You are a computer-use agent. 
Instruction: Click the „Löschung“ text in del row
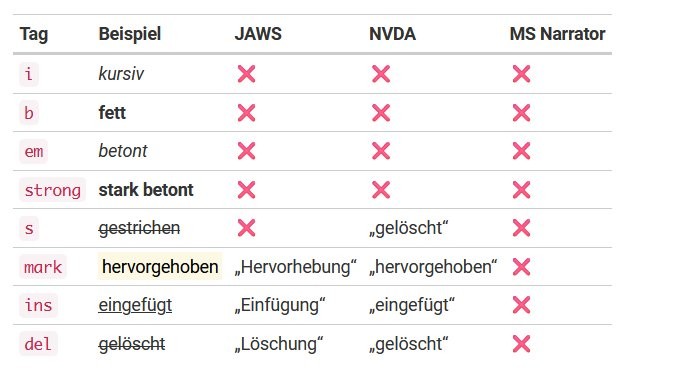pos(278,344)
